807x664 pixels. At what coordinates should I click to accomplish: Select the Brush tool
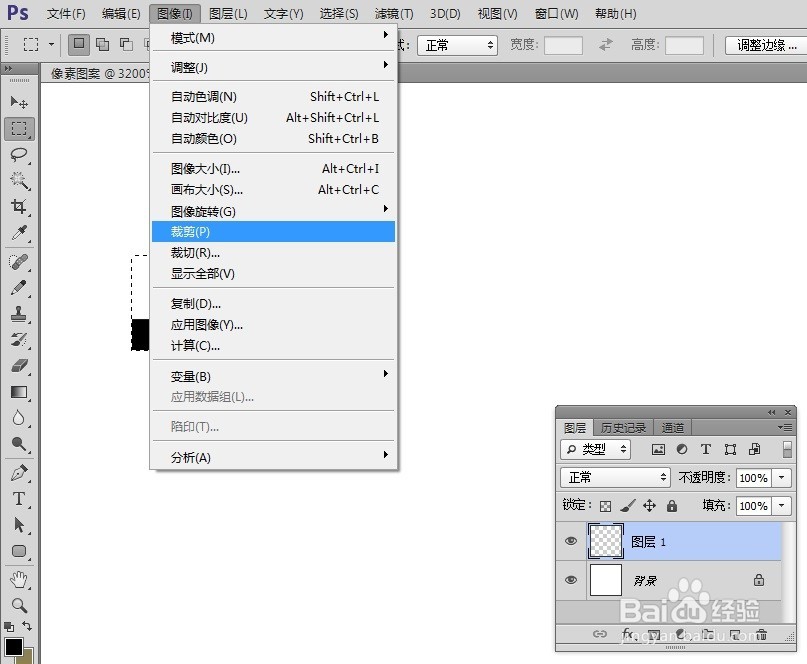point(19,288)
